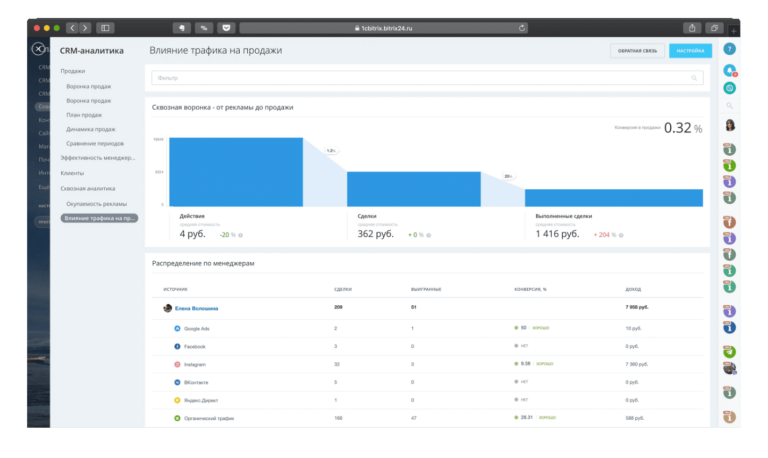Click the search magnifier in right sidebar
This screenshot has width=768, height=458.
(729, 106)
